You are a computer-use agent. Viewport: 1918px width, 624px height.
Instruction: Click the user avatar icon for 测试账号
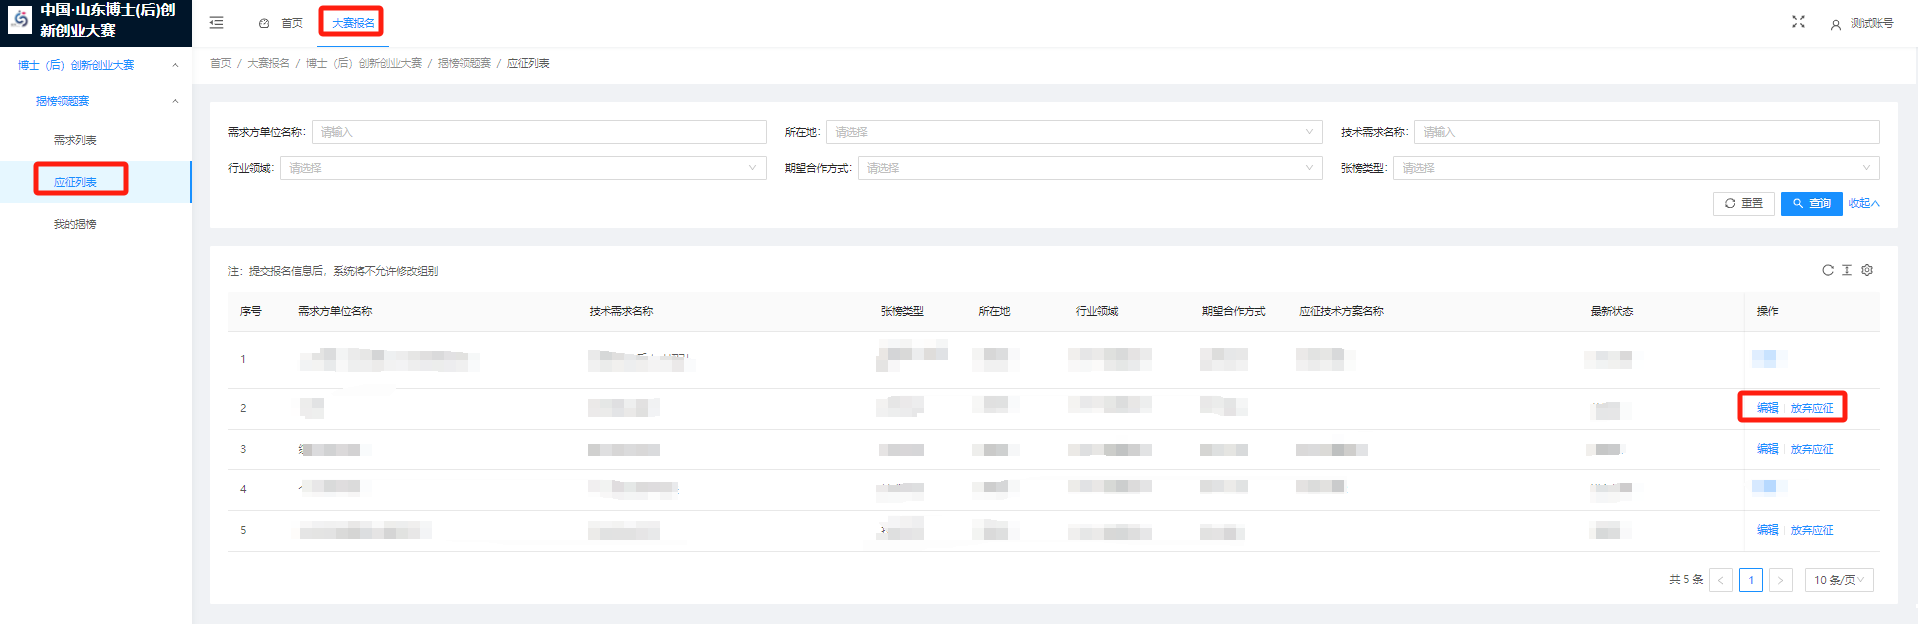click(x=1835, y=24)
